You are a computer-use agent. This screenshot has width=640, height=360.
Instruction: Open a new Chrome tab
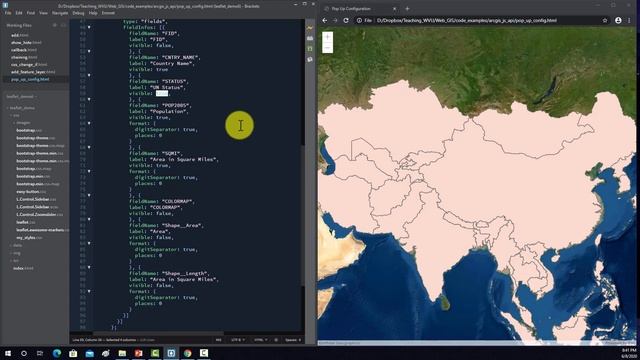[407, 9]
